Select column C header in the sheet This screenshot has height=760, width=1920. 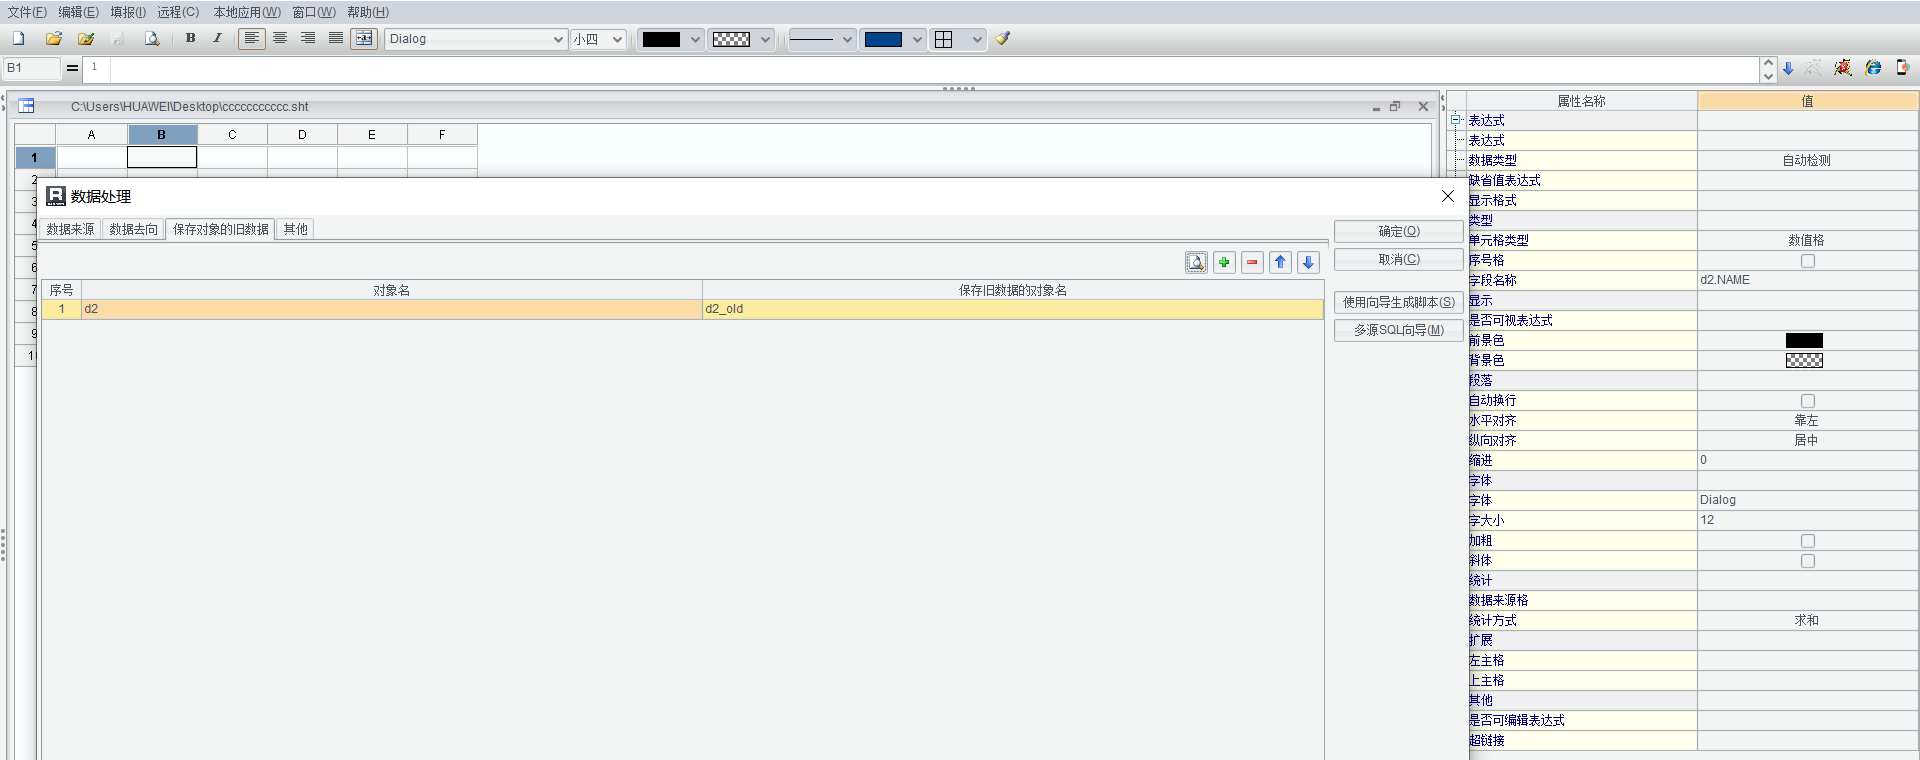232,135
